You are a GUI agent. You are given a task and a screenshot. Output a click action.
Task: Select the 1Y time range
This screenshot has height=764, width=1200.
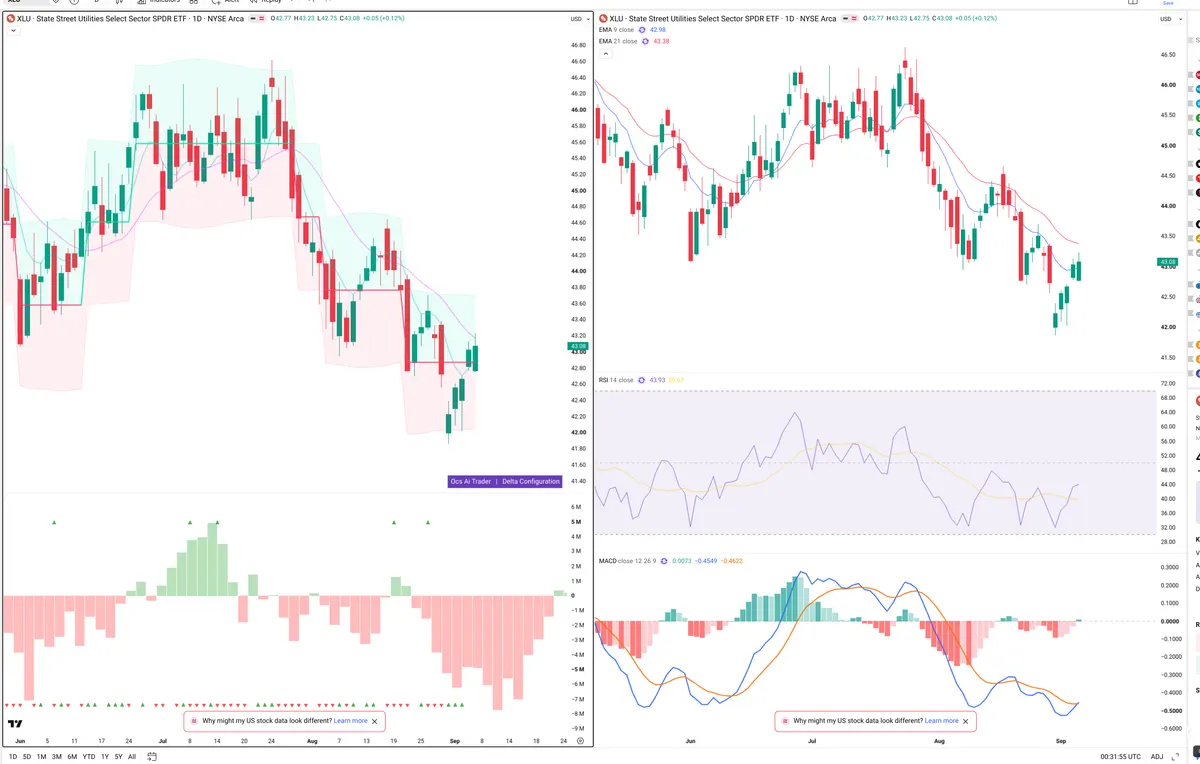click(x=105, y=757)
